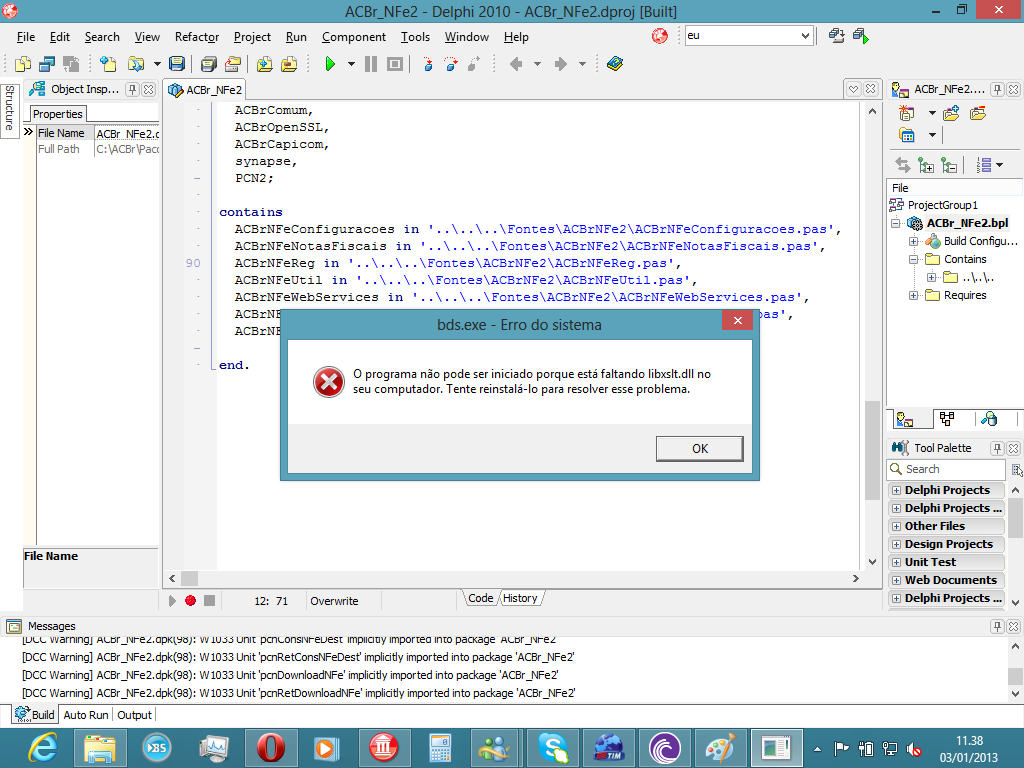Click the Save Desktop icon
Image resolution: width=1024 pixels, height=768 pixels.
[837, 36]
